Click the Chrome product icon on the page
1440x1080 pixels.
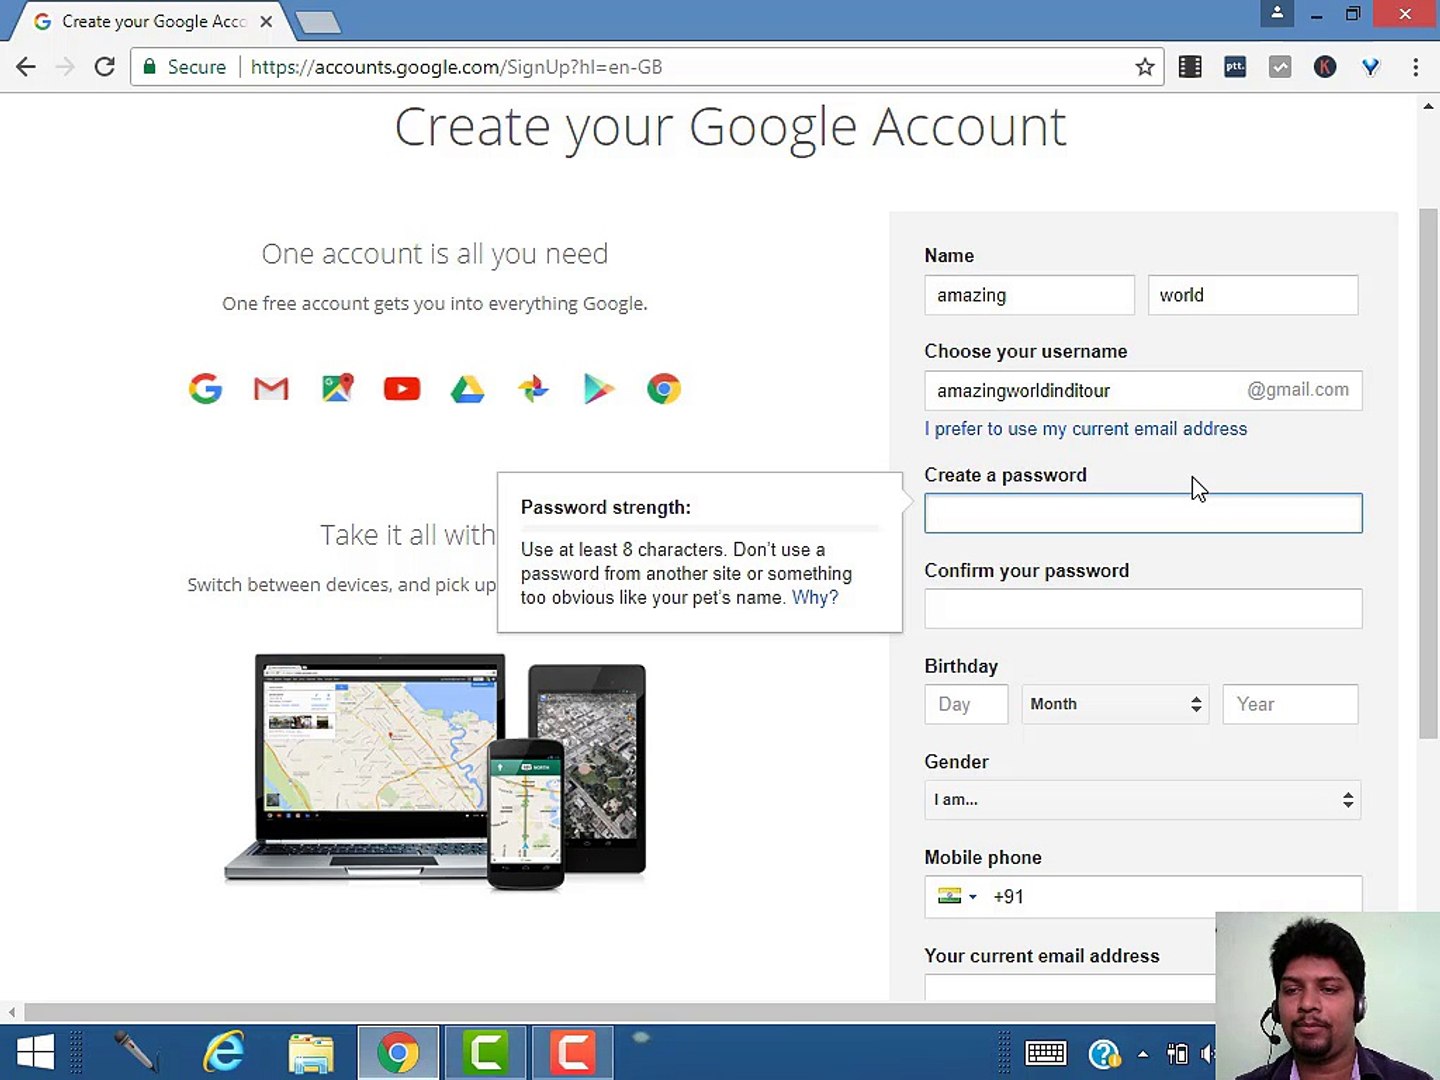click(664, 389)
